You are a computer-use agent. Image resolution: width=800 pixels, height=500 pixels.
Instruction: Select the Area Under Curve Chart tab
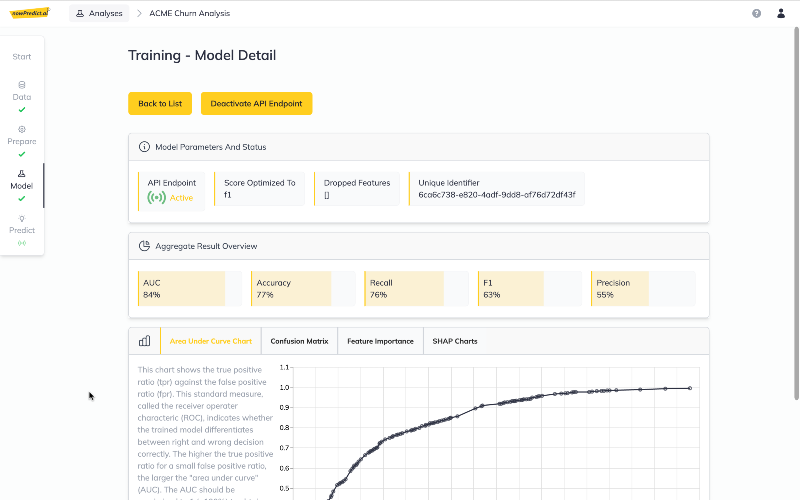[x=211, y=341]
